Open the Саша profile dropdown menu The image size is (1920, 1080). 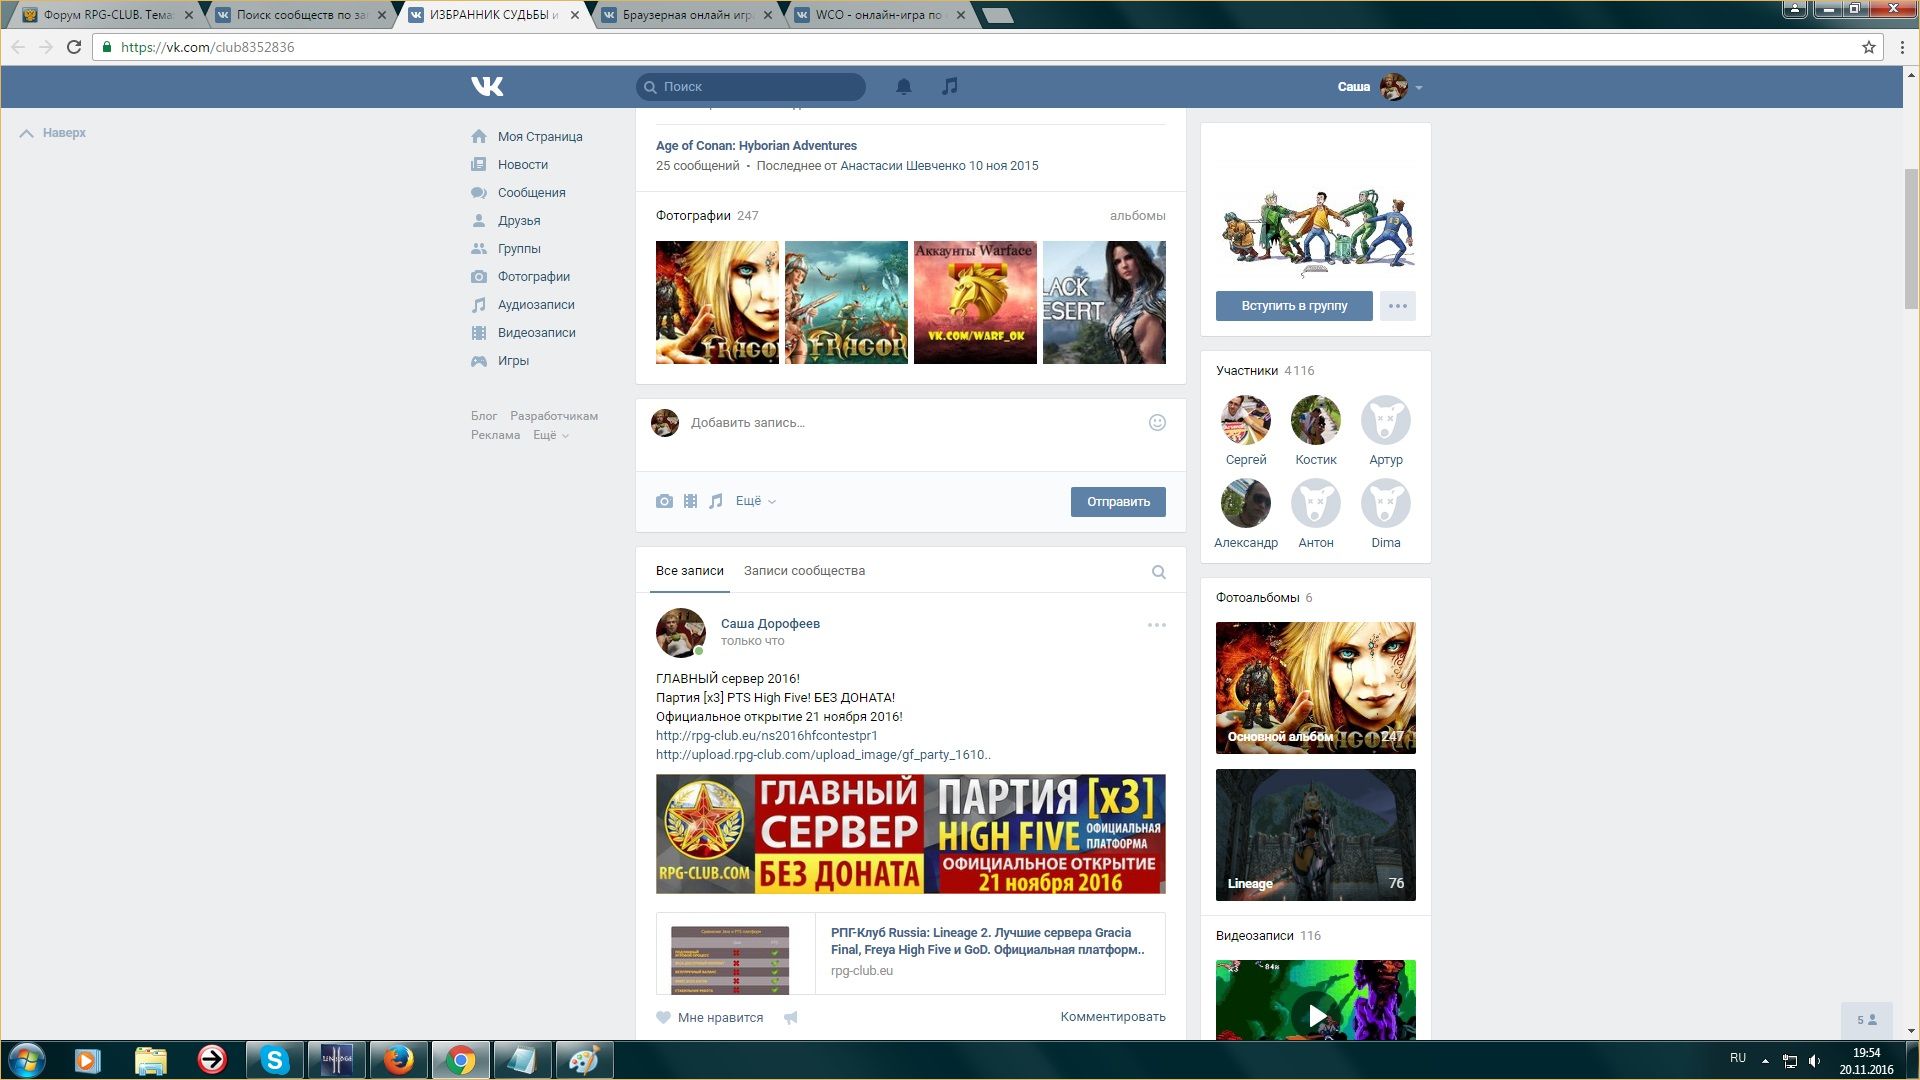pos(1380,87)
